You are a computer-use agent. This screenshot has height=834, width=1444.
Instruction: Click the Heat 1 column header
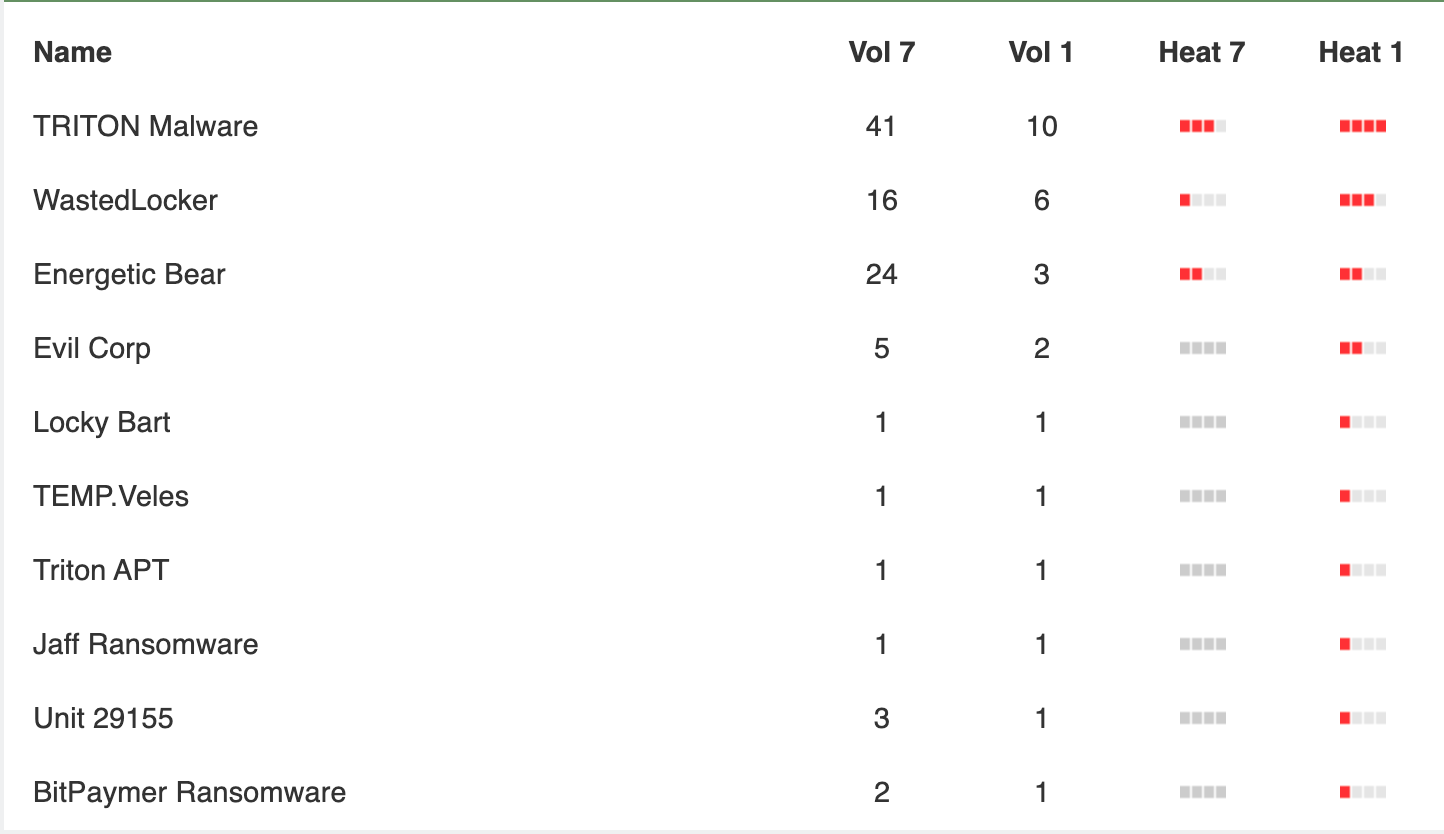1361,52
